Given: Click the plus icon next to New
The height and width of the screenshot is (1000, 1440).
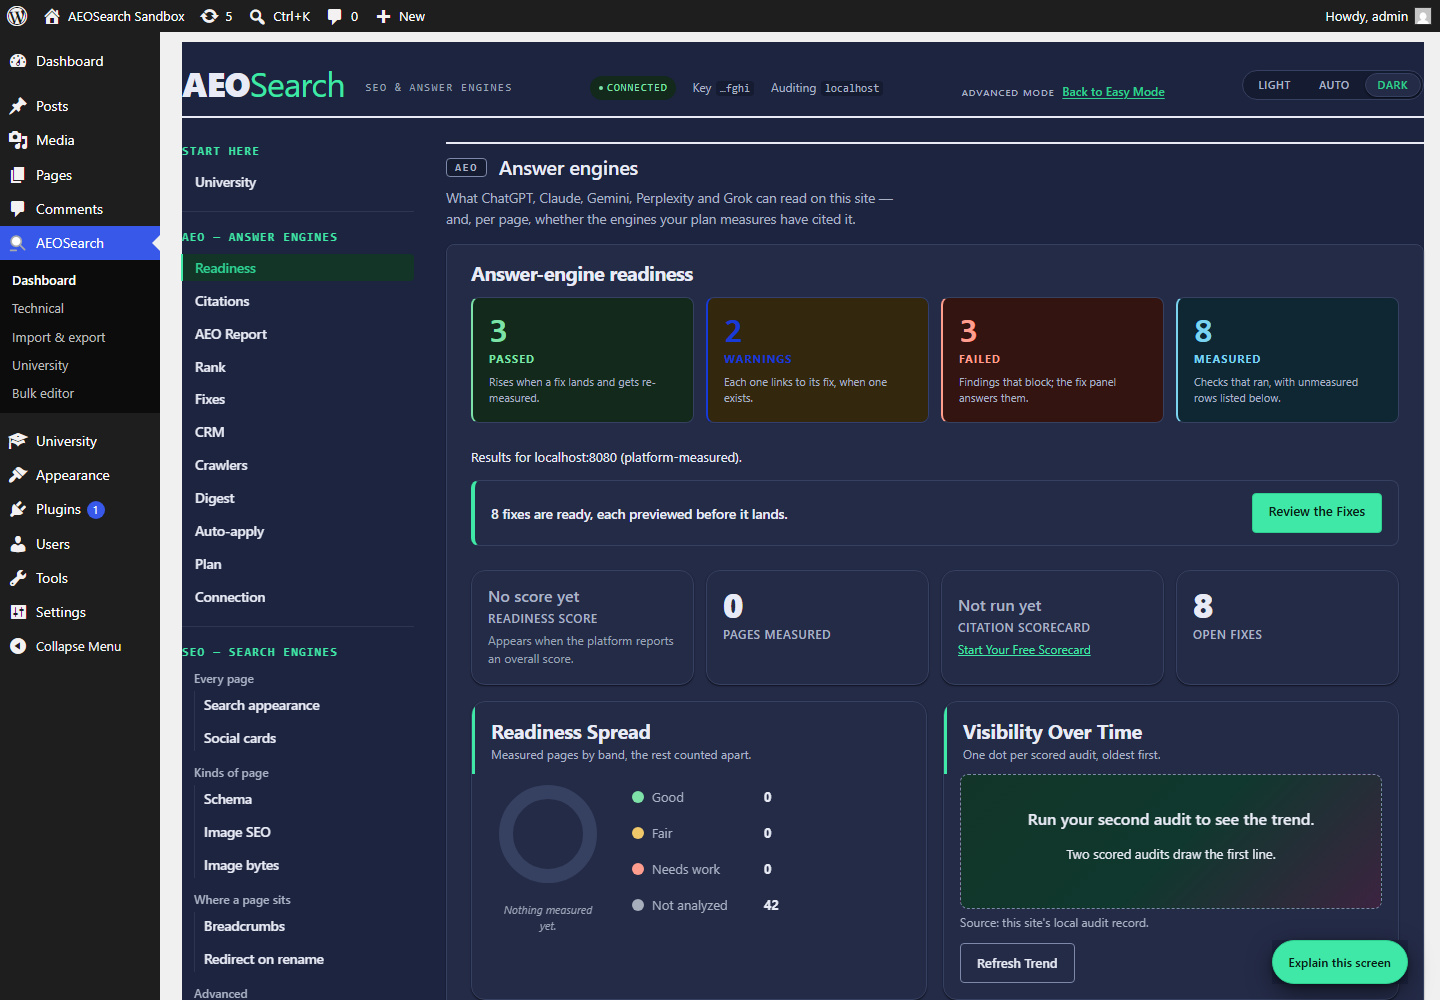Looking at the screenshot, I should pyautogui.click(x=383, y=16).
